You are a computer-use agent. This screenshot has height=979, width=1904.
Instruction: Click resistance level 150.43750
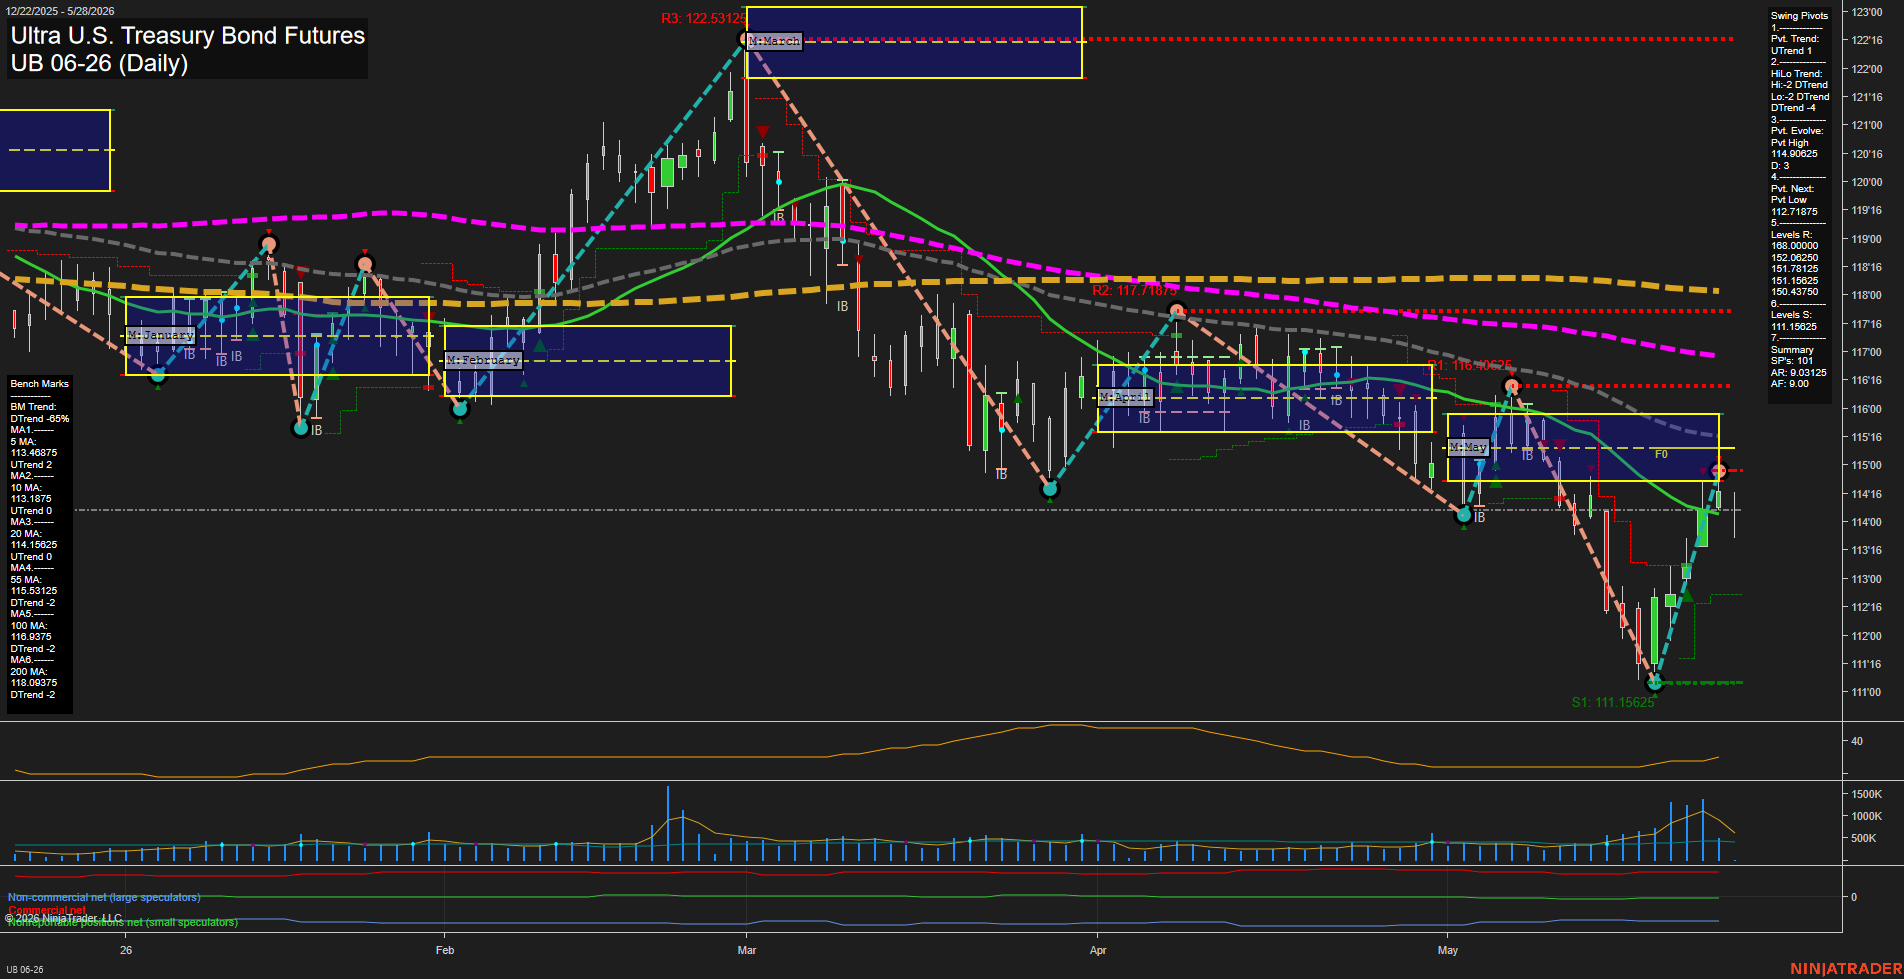point(1794,292)
